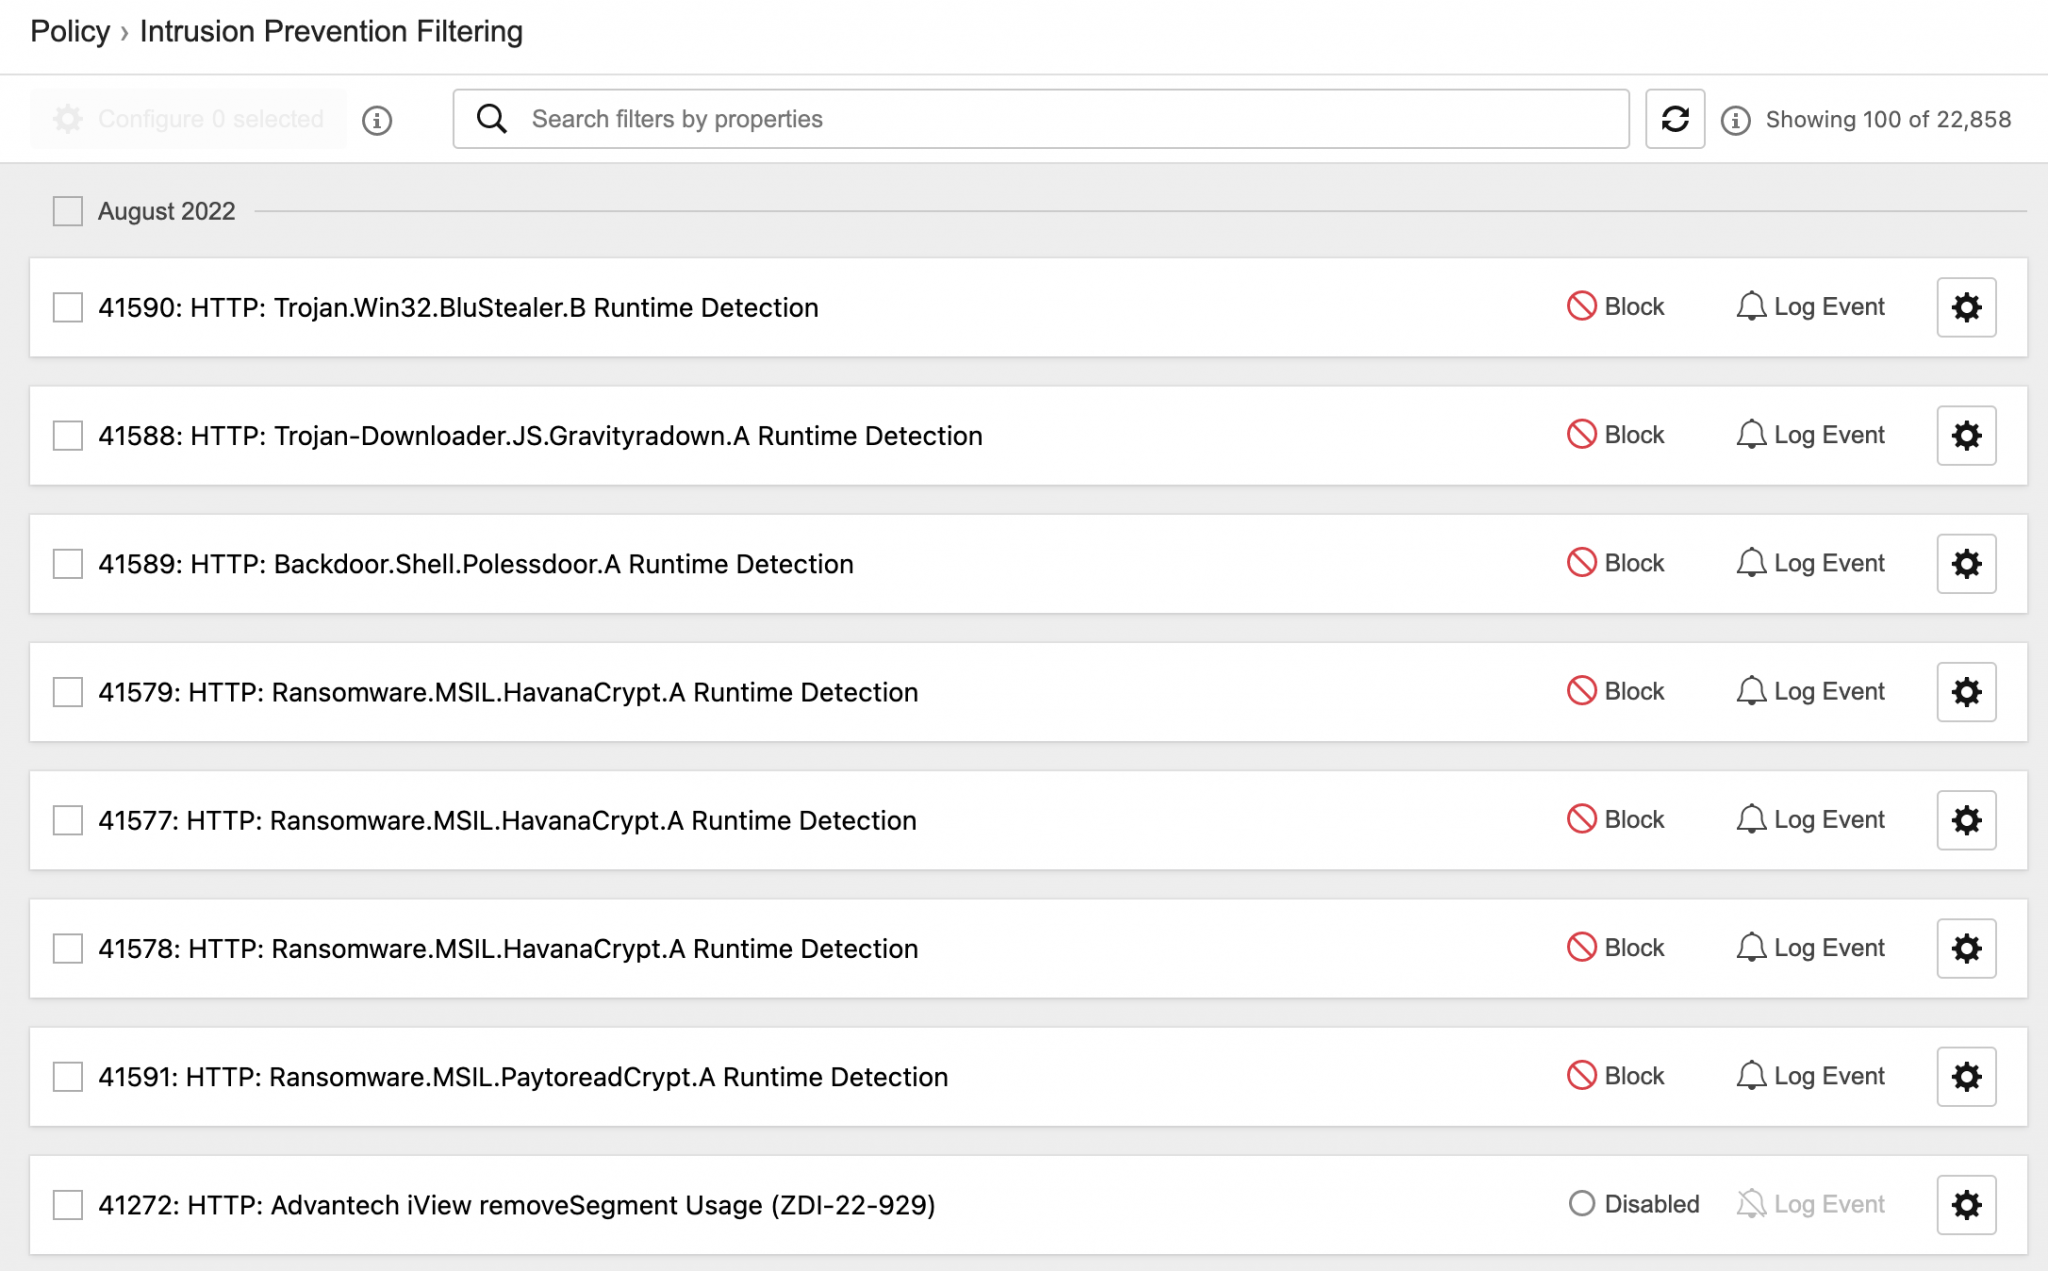Click the refresh filters icon button

(x=1675, y=119)
